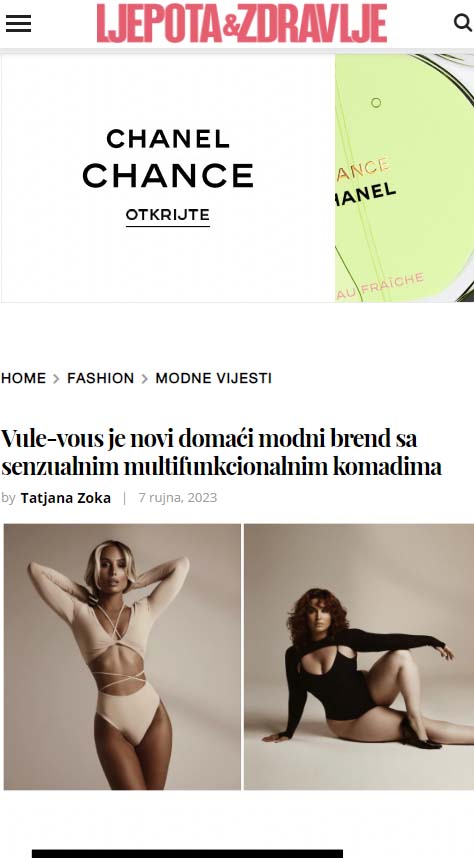Viewport: 474px width, 858px height.
Task: Click the search magnifier icon
Action: [463, 22]
